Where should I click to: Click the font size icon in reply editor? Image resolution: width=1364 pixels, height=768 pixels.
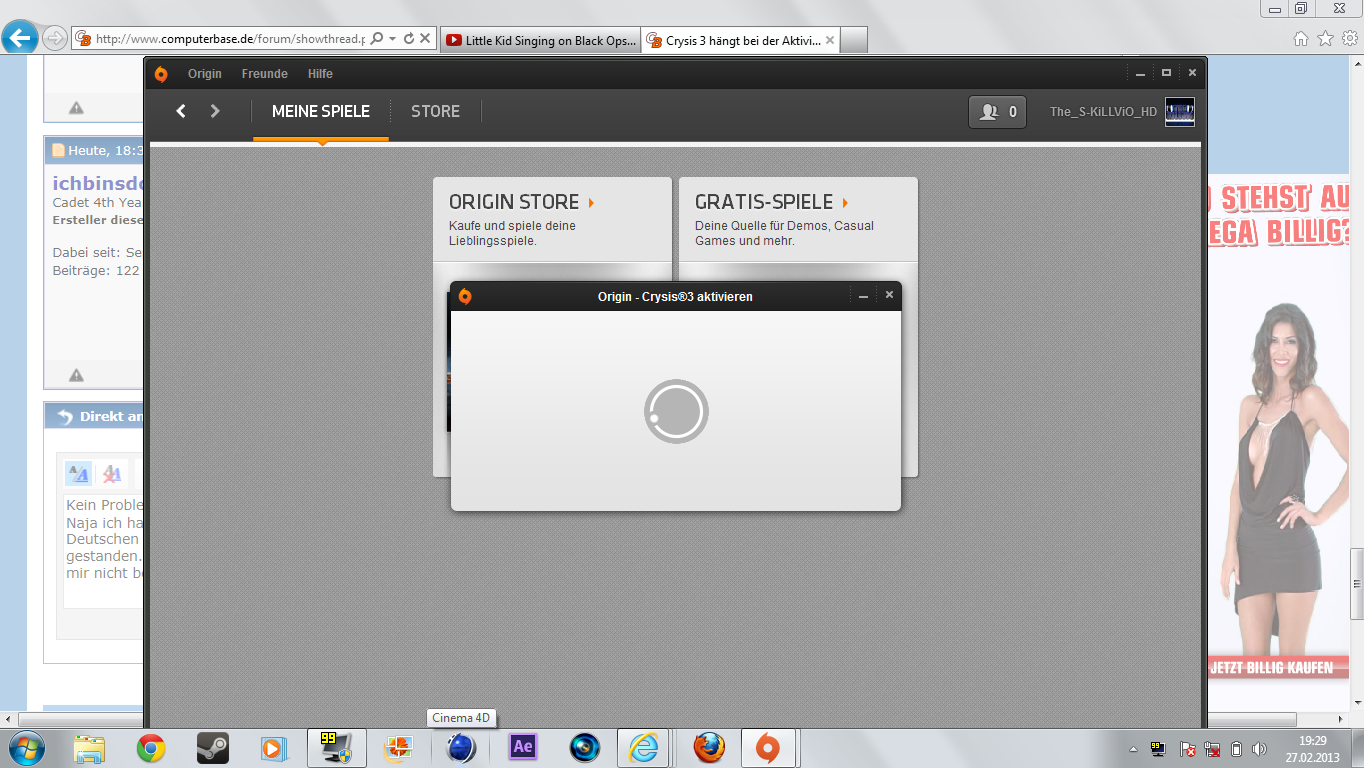coord(78,473)
